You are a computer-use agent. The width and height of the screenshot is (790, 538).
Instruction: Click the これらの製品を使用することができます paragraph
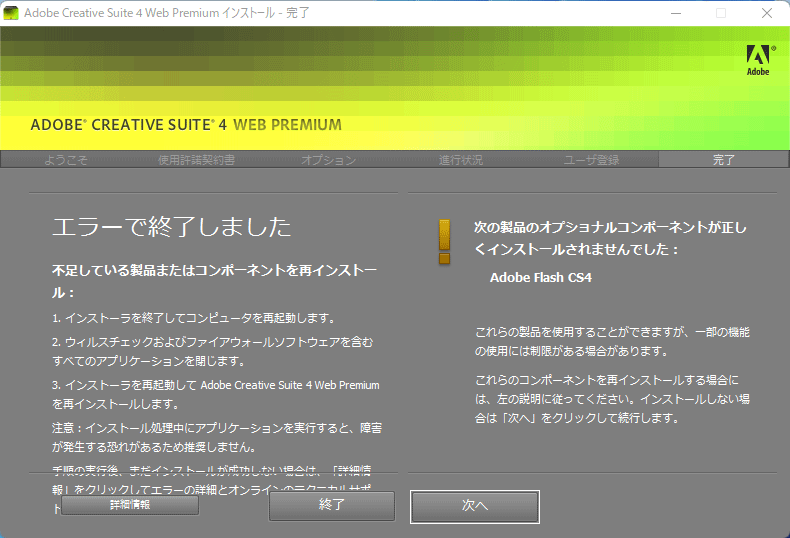point(612,342)
